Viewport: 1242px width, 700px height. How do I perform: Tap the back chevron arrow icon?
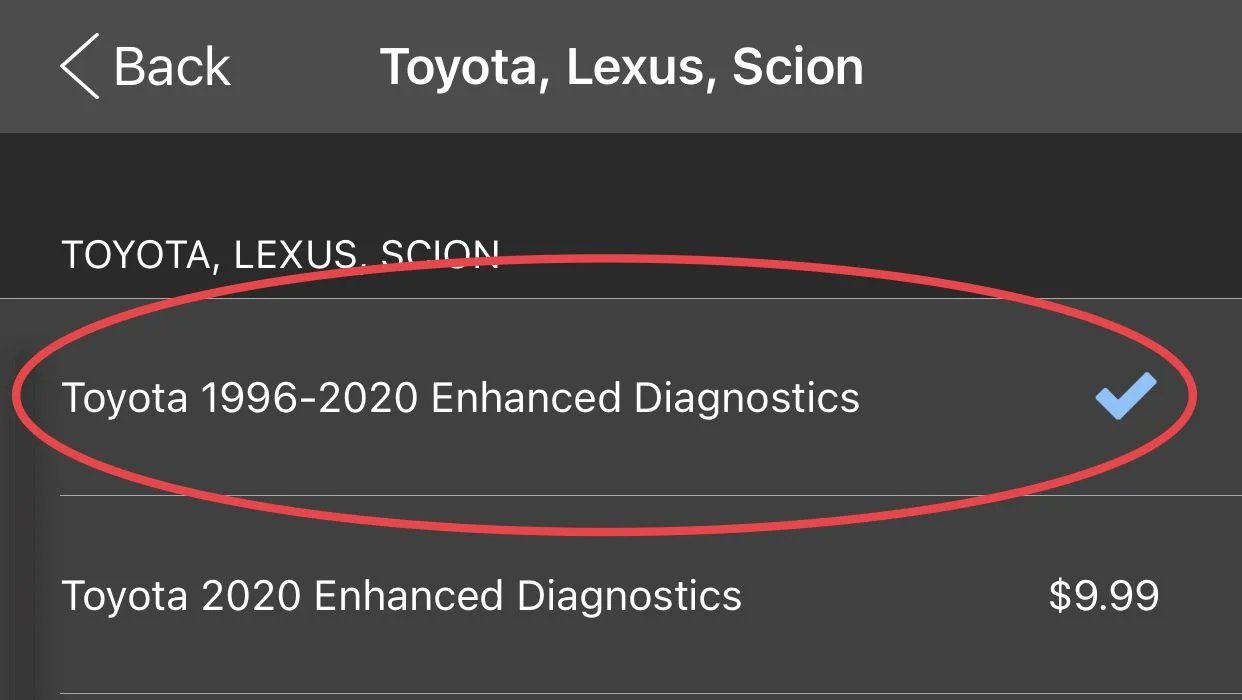coord(80,66)
